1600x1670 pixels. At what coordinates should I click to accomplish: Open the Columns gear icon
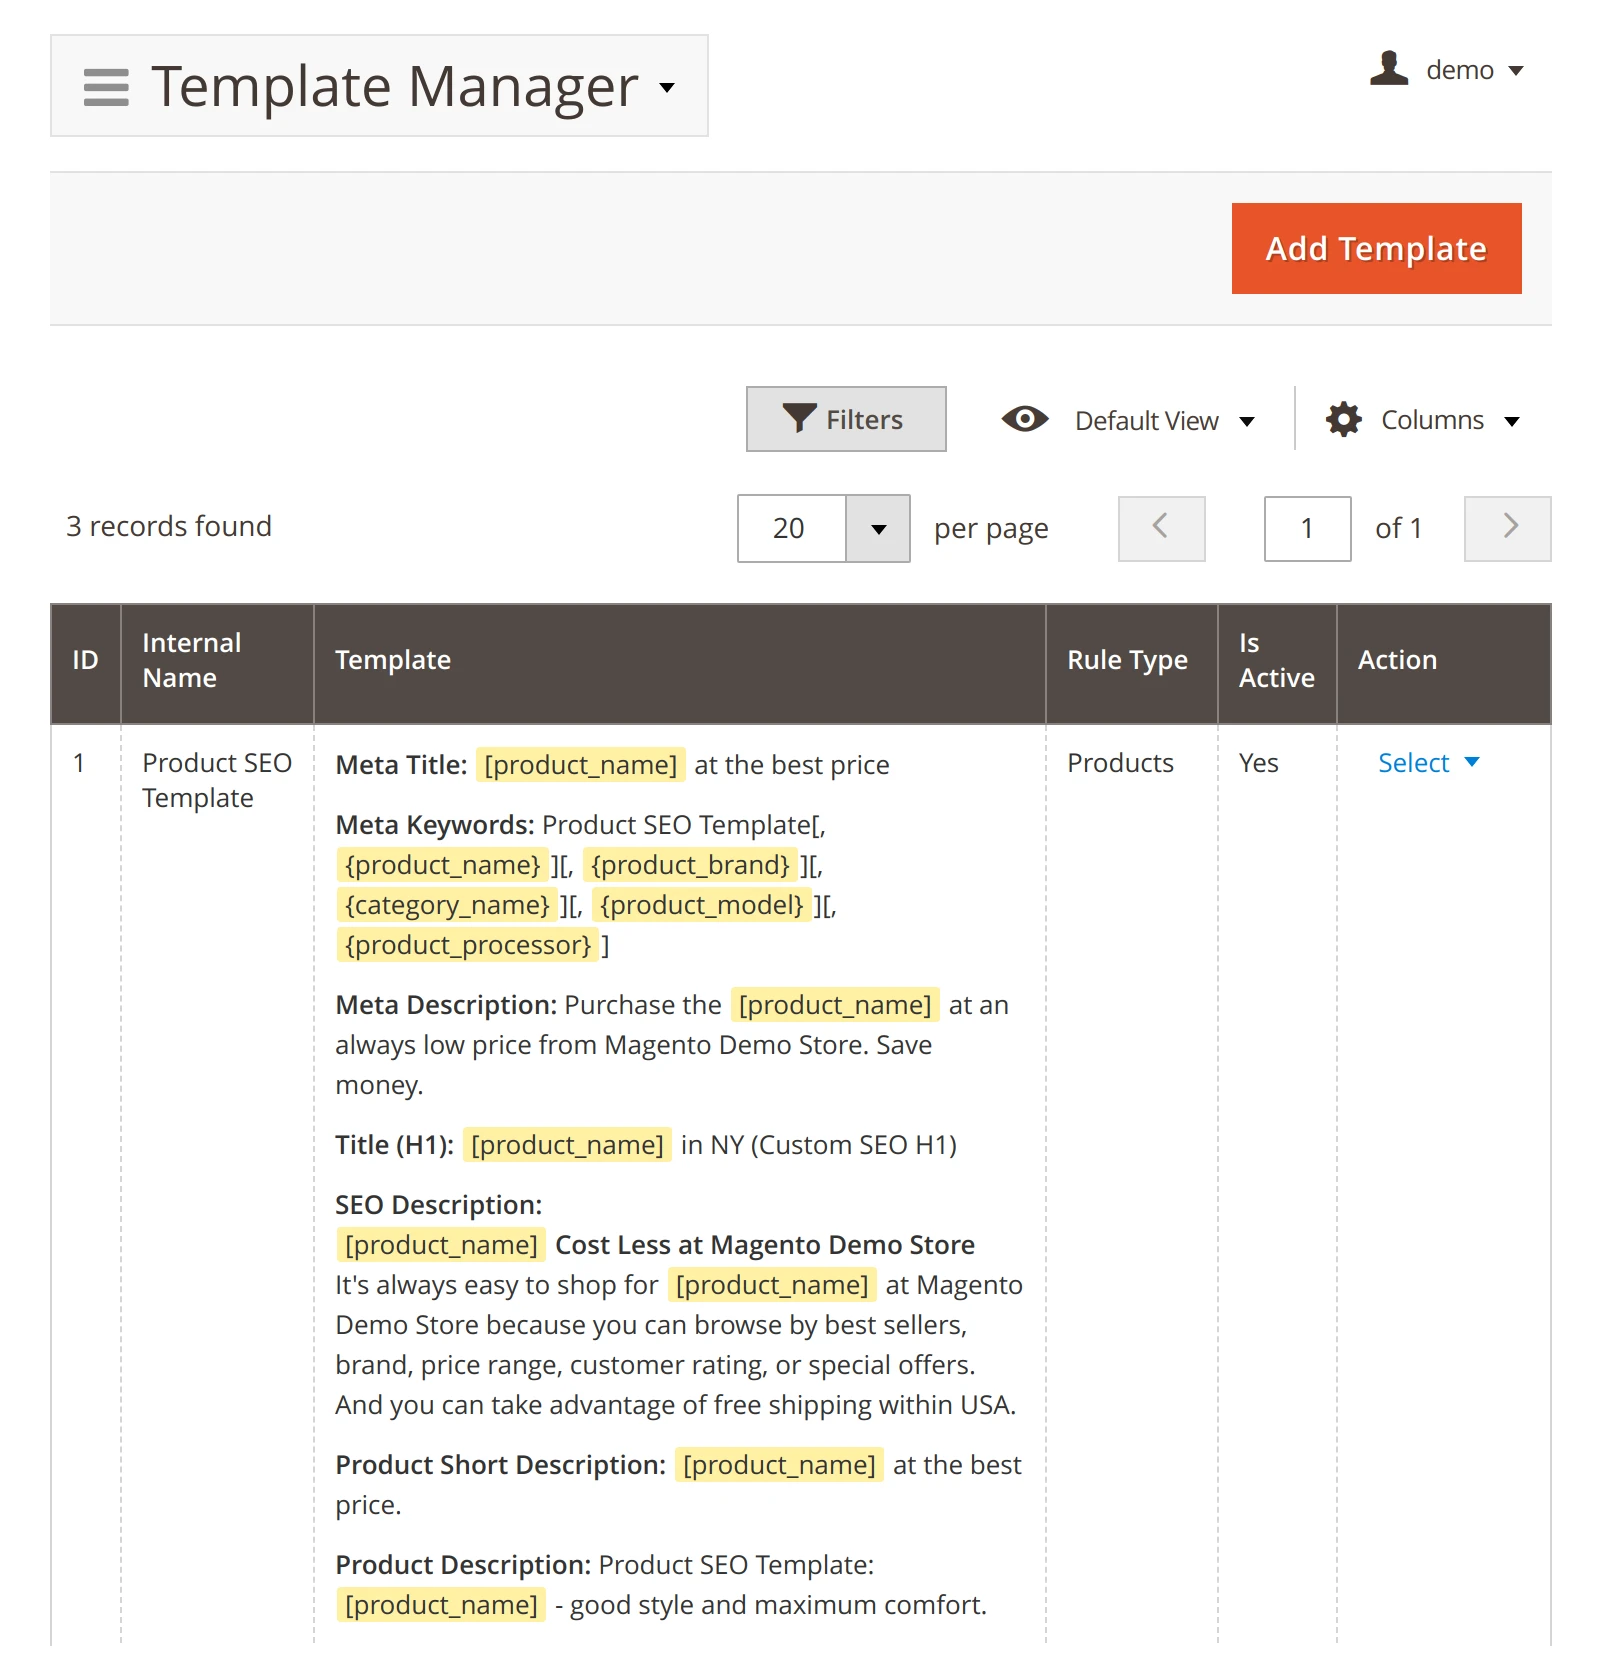pos(1343,419)
